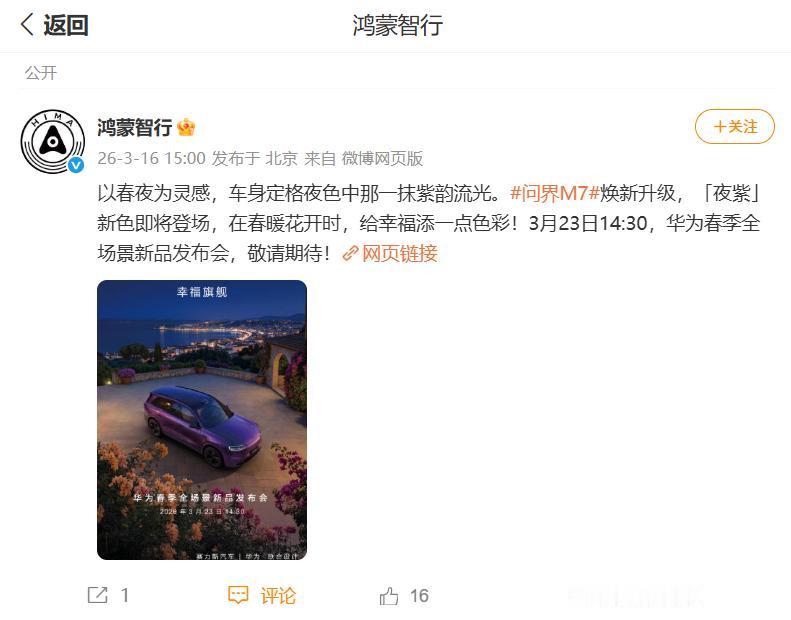Image resolution: width=791 pixels, height=620 pixels.
Task: Click the comment speech bubble icon
Action: click(x=238, y=595)
